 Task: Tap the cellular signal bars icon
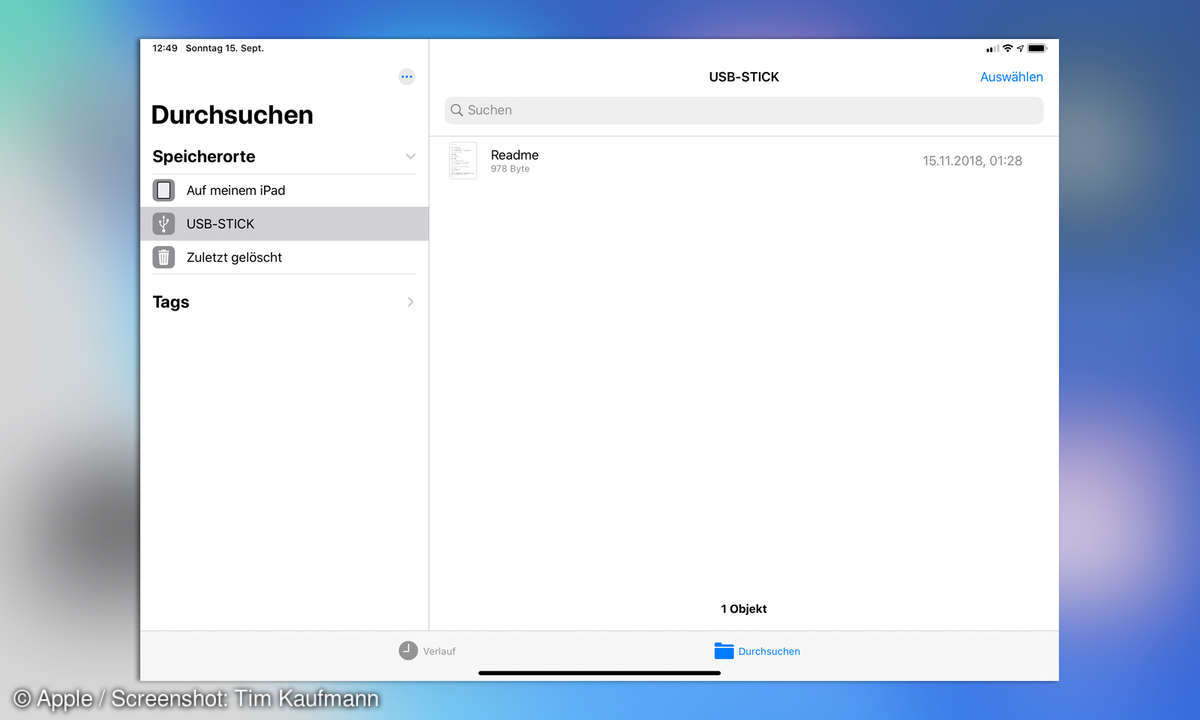tap(992, 48)
